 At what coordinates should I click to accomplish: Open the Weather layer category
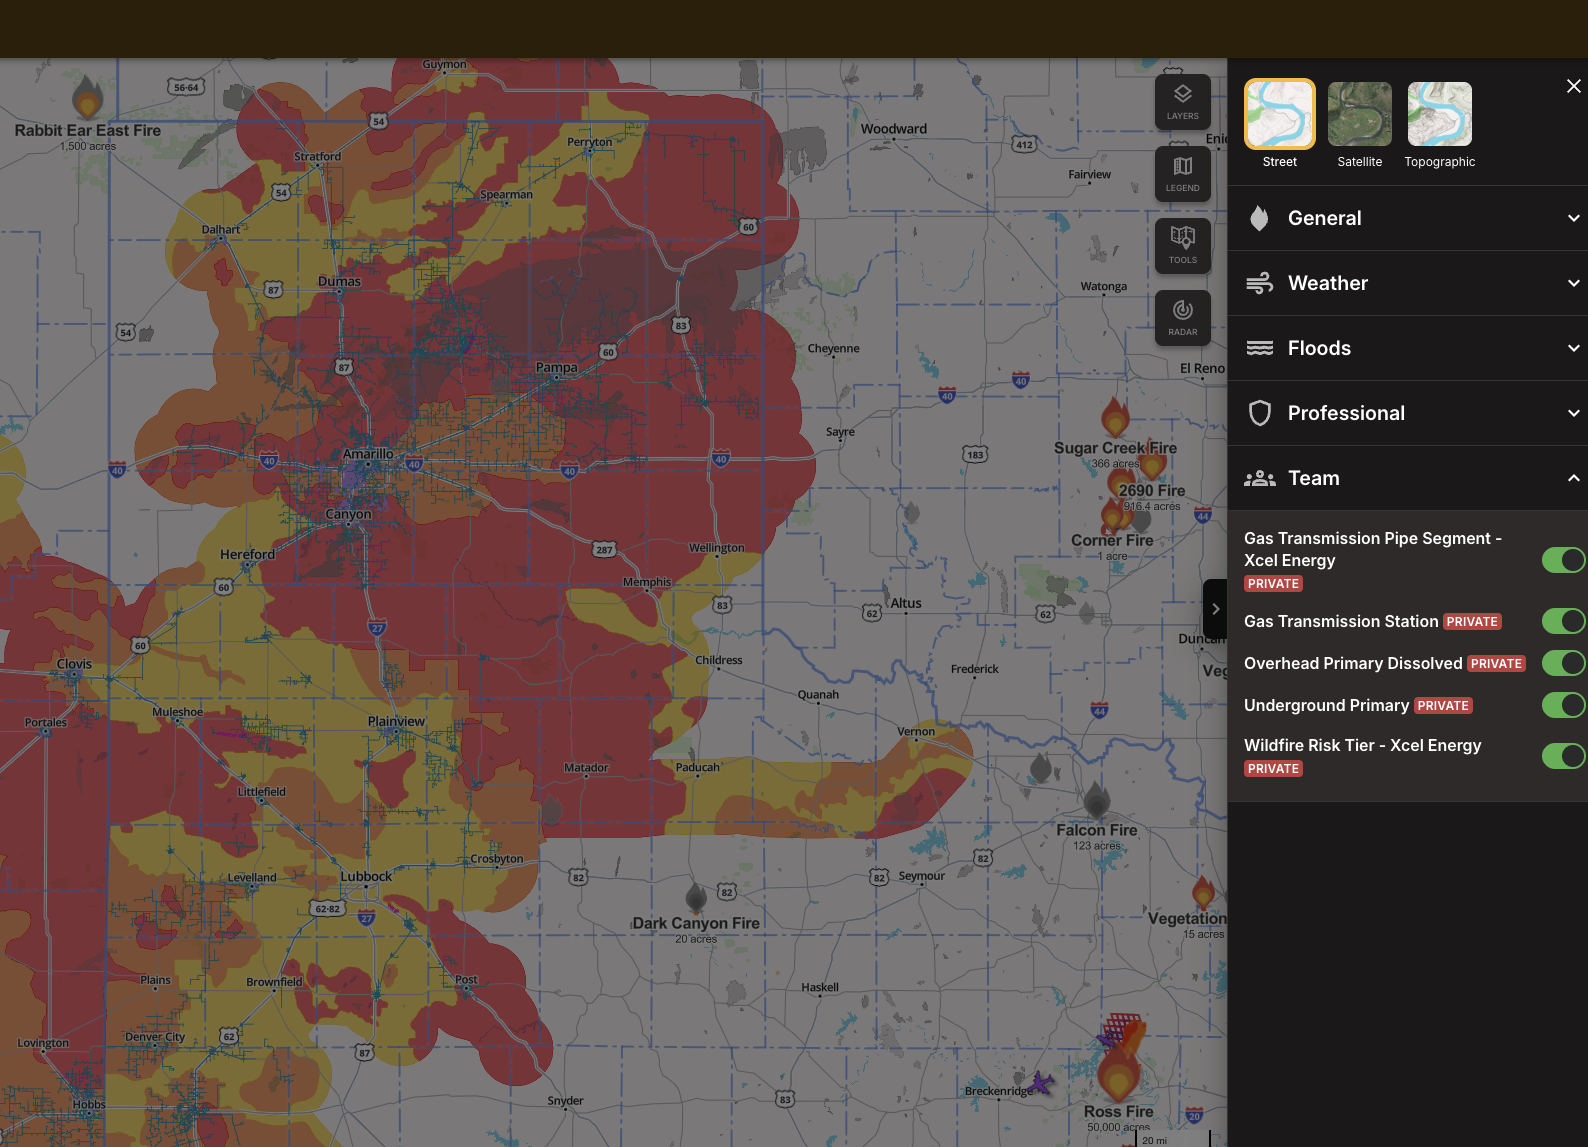pyautogui.click(x=1408, y=283)
